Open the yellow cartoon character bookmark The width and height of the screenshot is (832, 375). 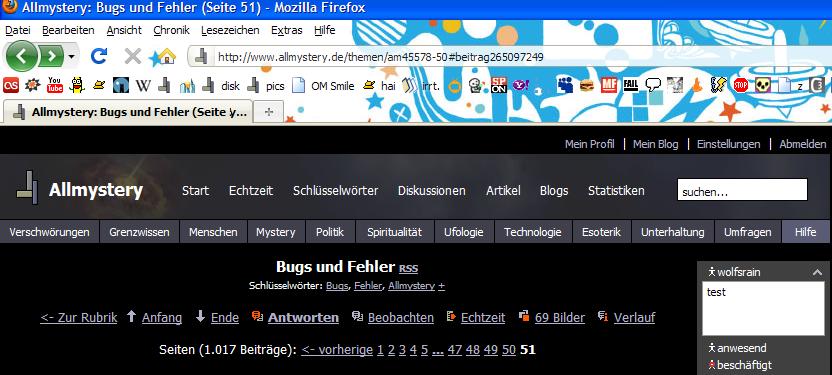tap(77, 85)
